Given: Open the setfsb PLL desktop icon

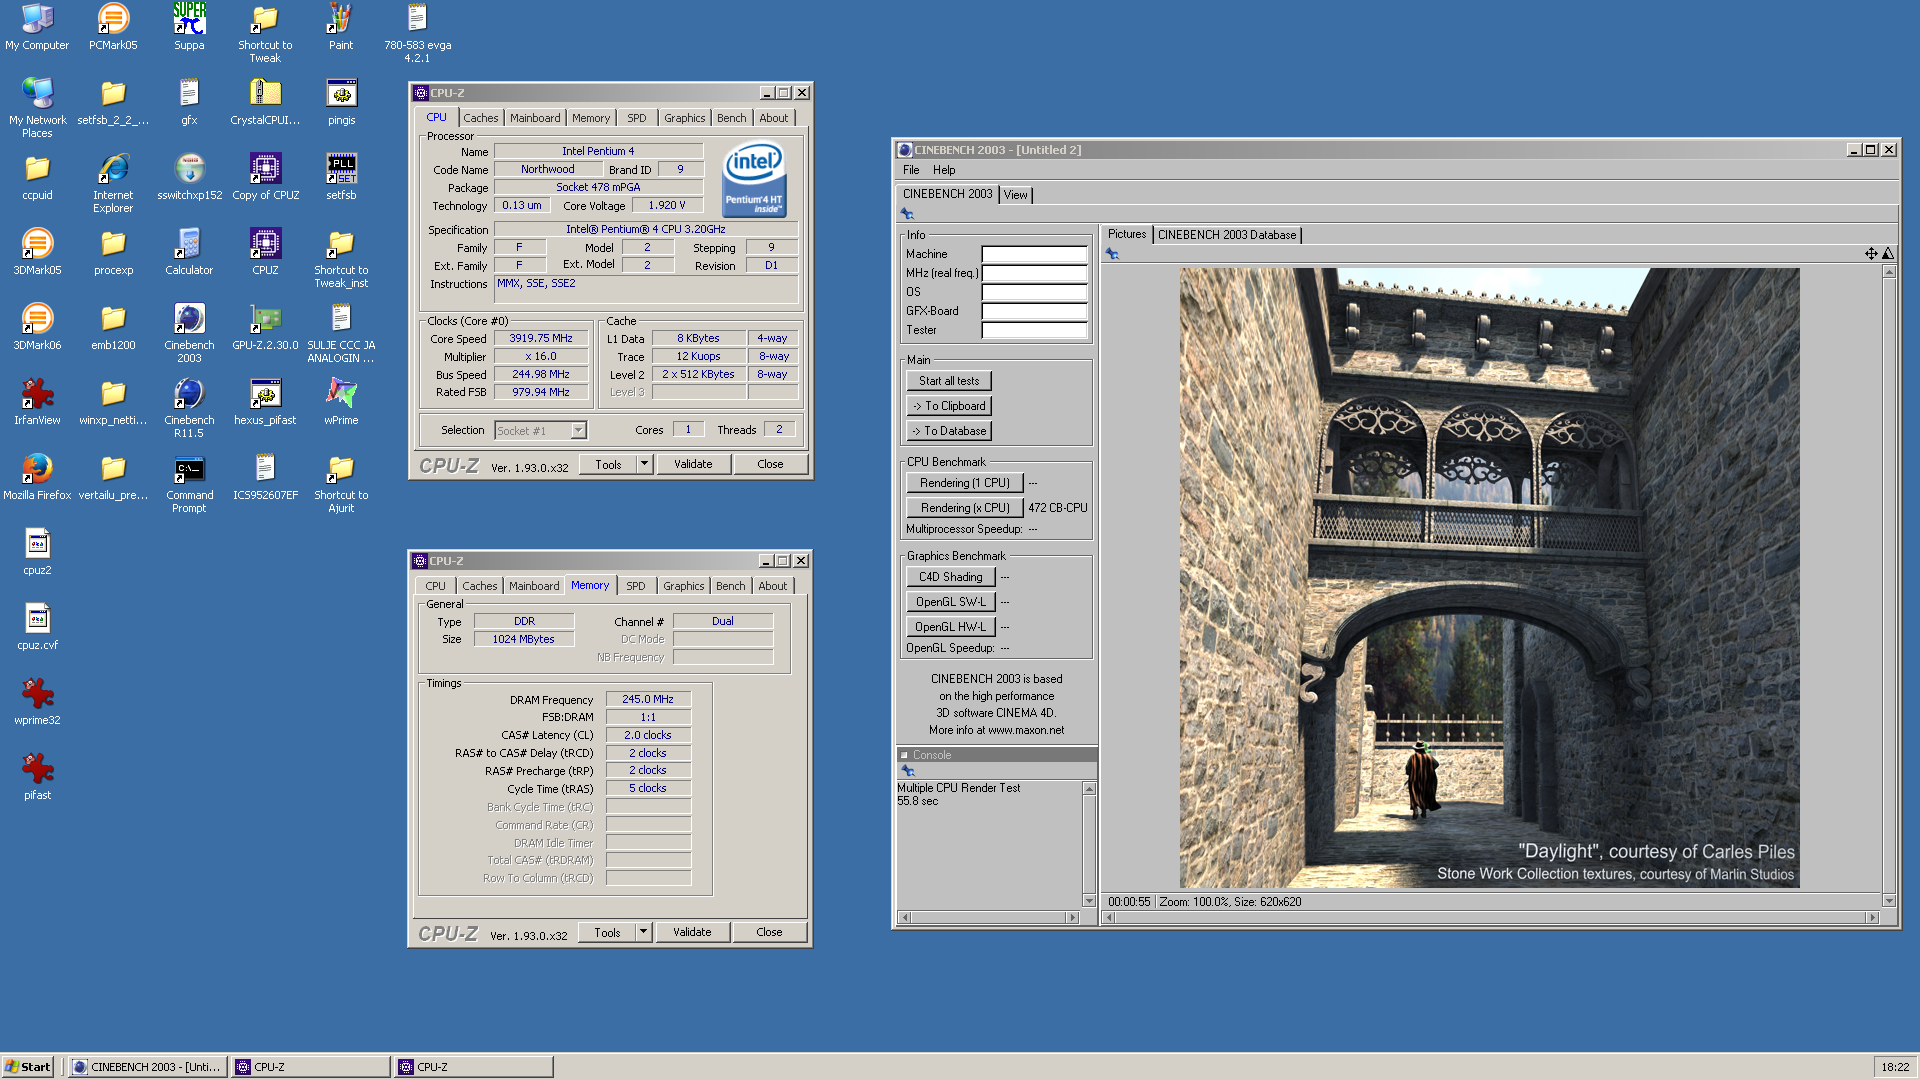Looking at the screenshot, I should click(341, 177).
